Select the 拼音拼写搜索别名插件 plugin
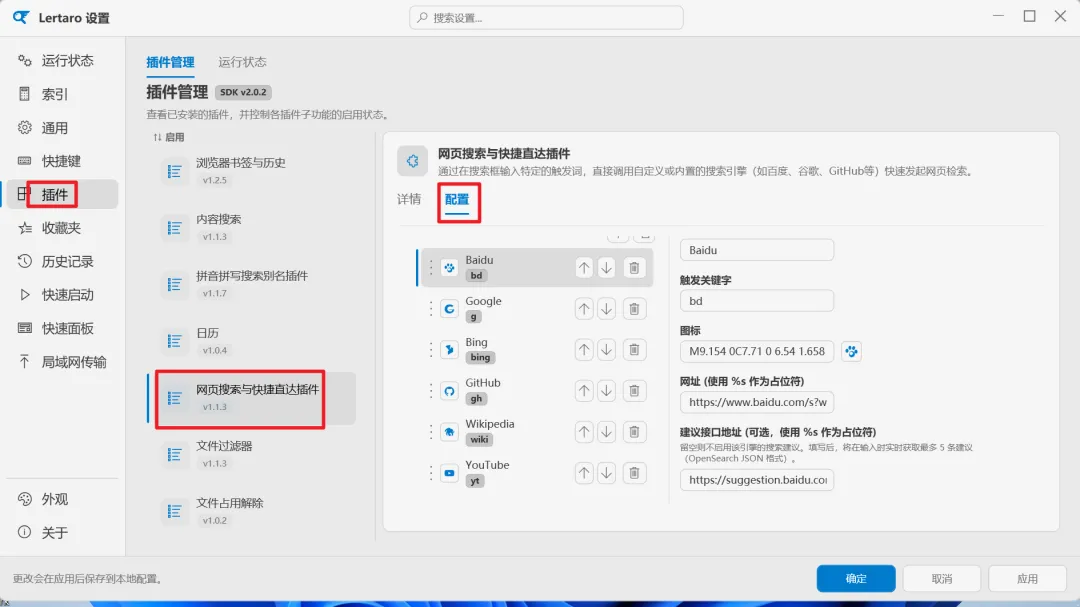Viewport: 1080px width, 607px height. click(x=252, y=285)
